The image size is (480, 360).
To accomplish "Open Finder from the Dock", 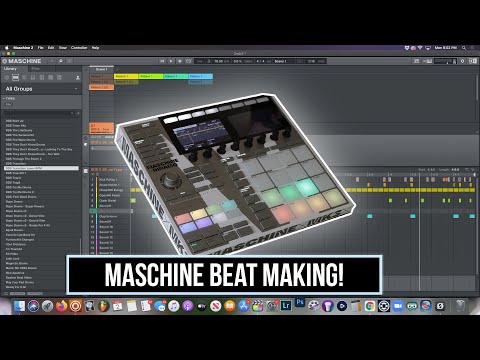I will [19, 306].
